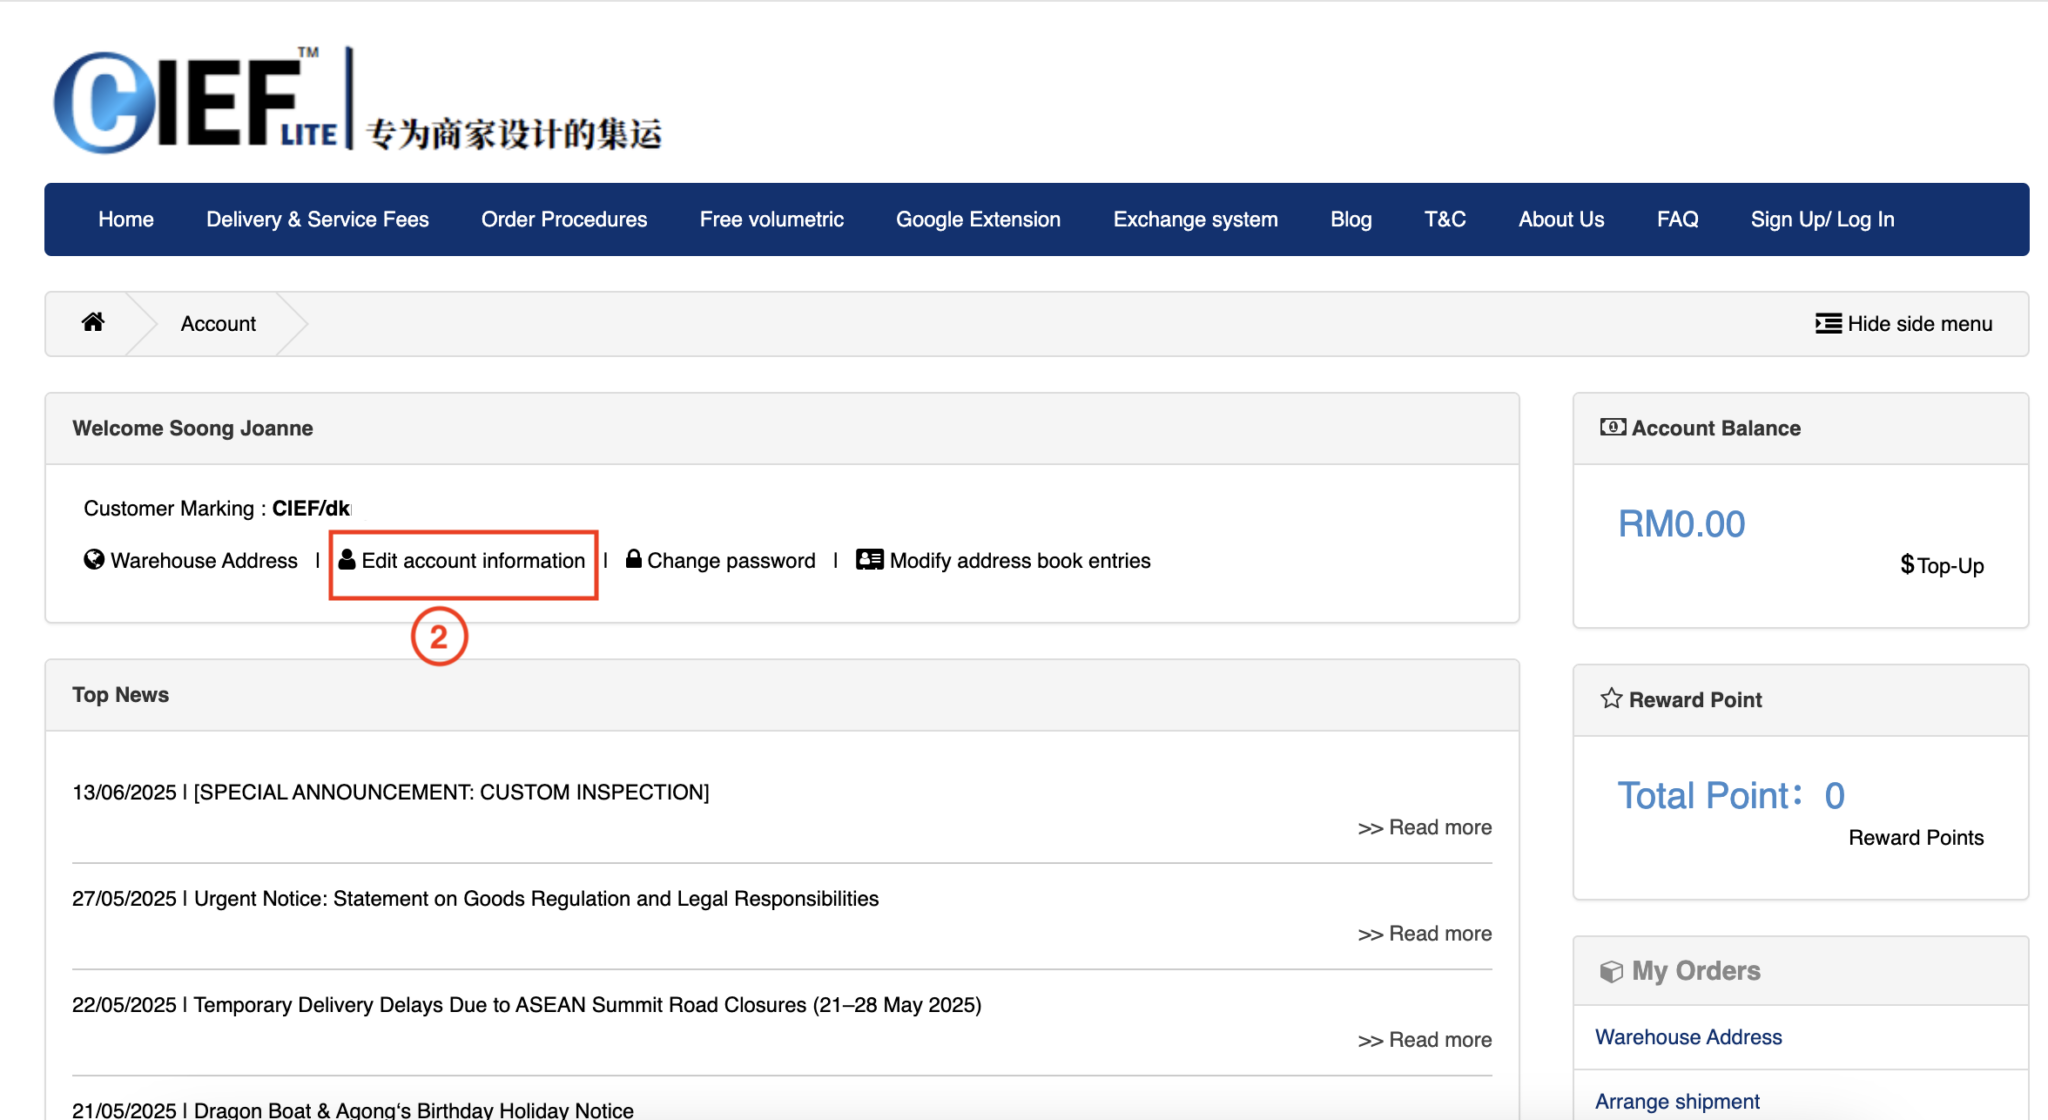Screen dimensions: 2048x1120
Task: Click the address card icon for Modify address book
Action: click(x=869, y=560)
